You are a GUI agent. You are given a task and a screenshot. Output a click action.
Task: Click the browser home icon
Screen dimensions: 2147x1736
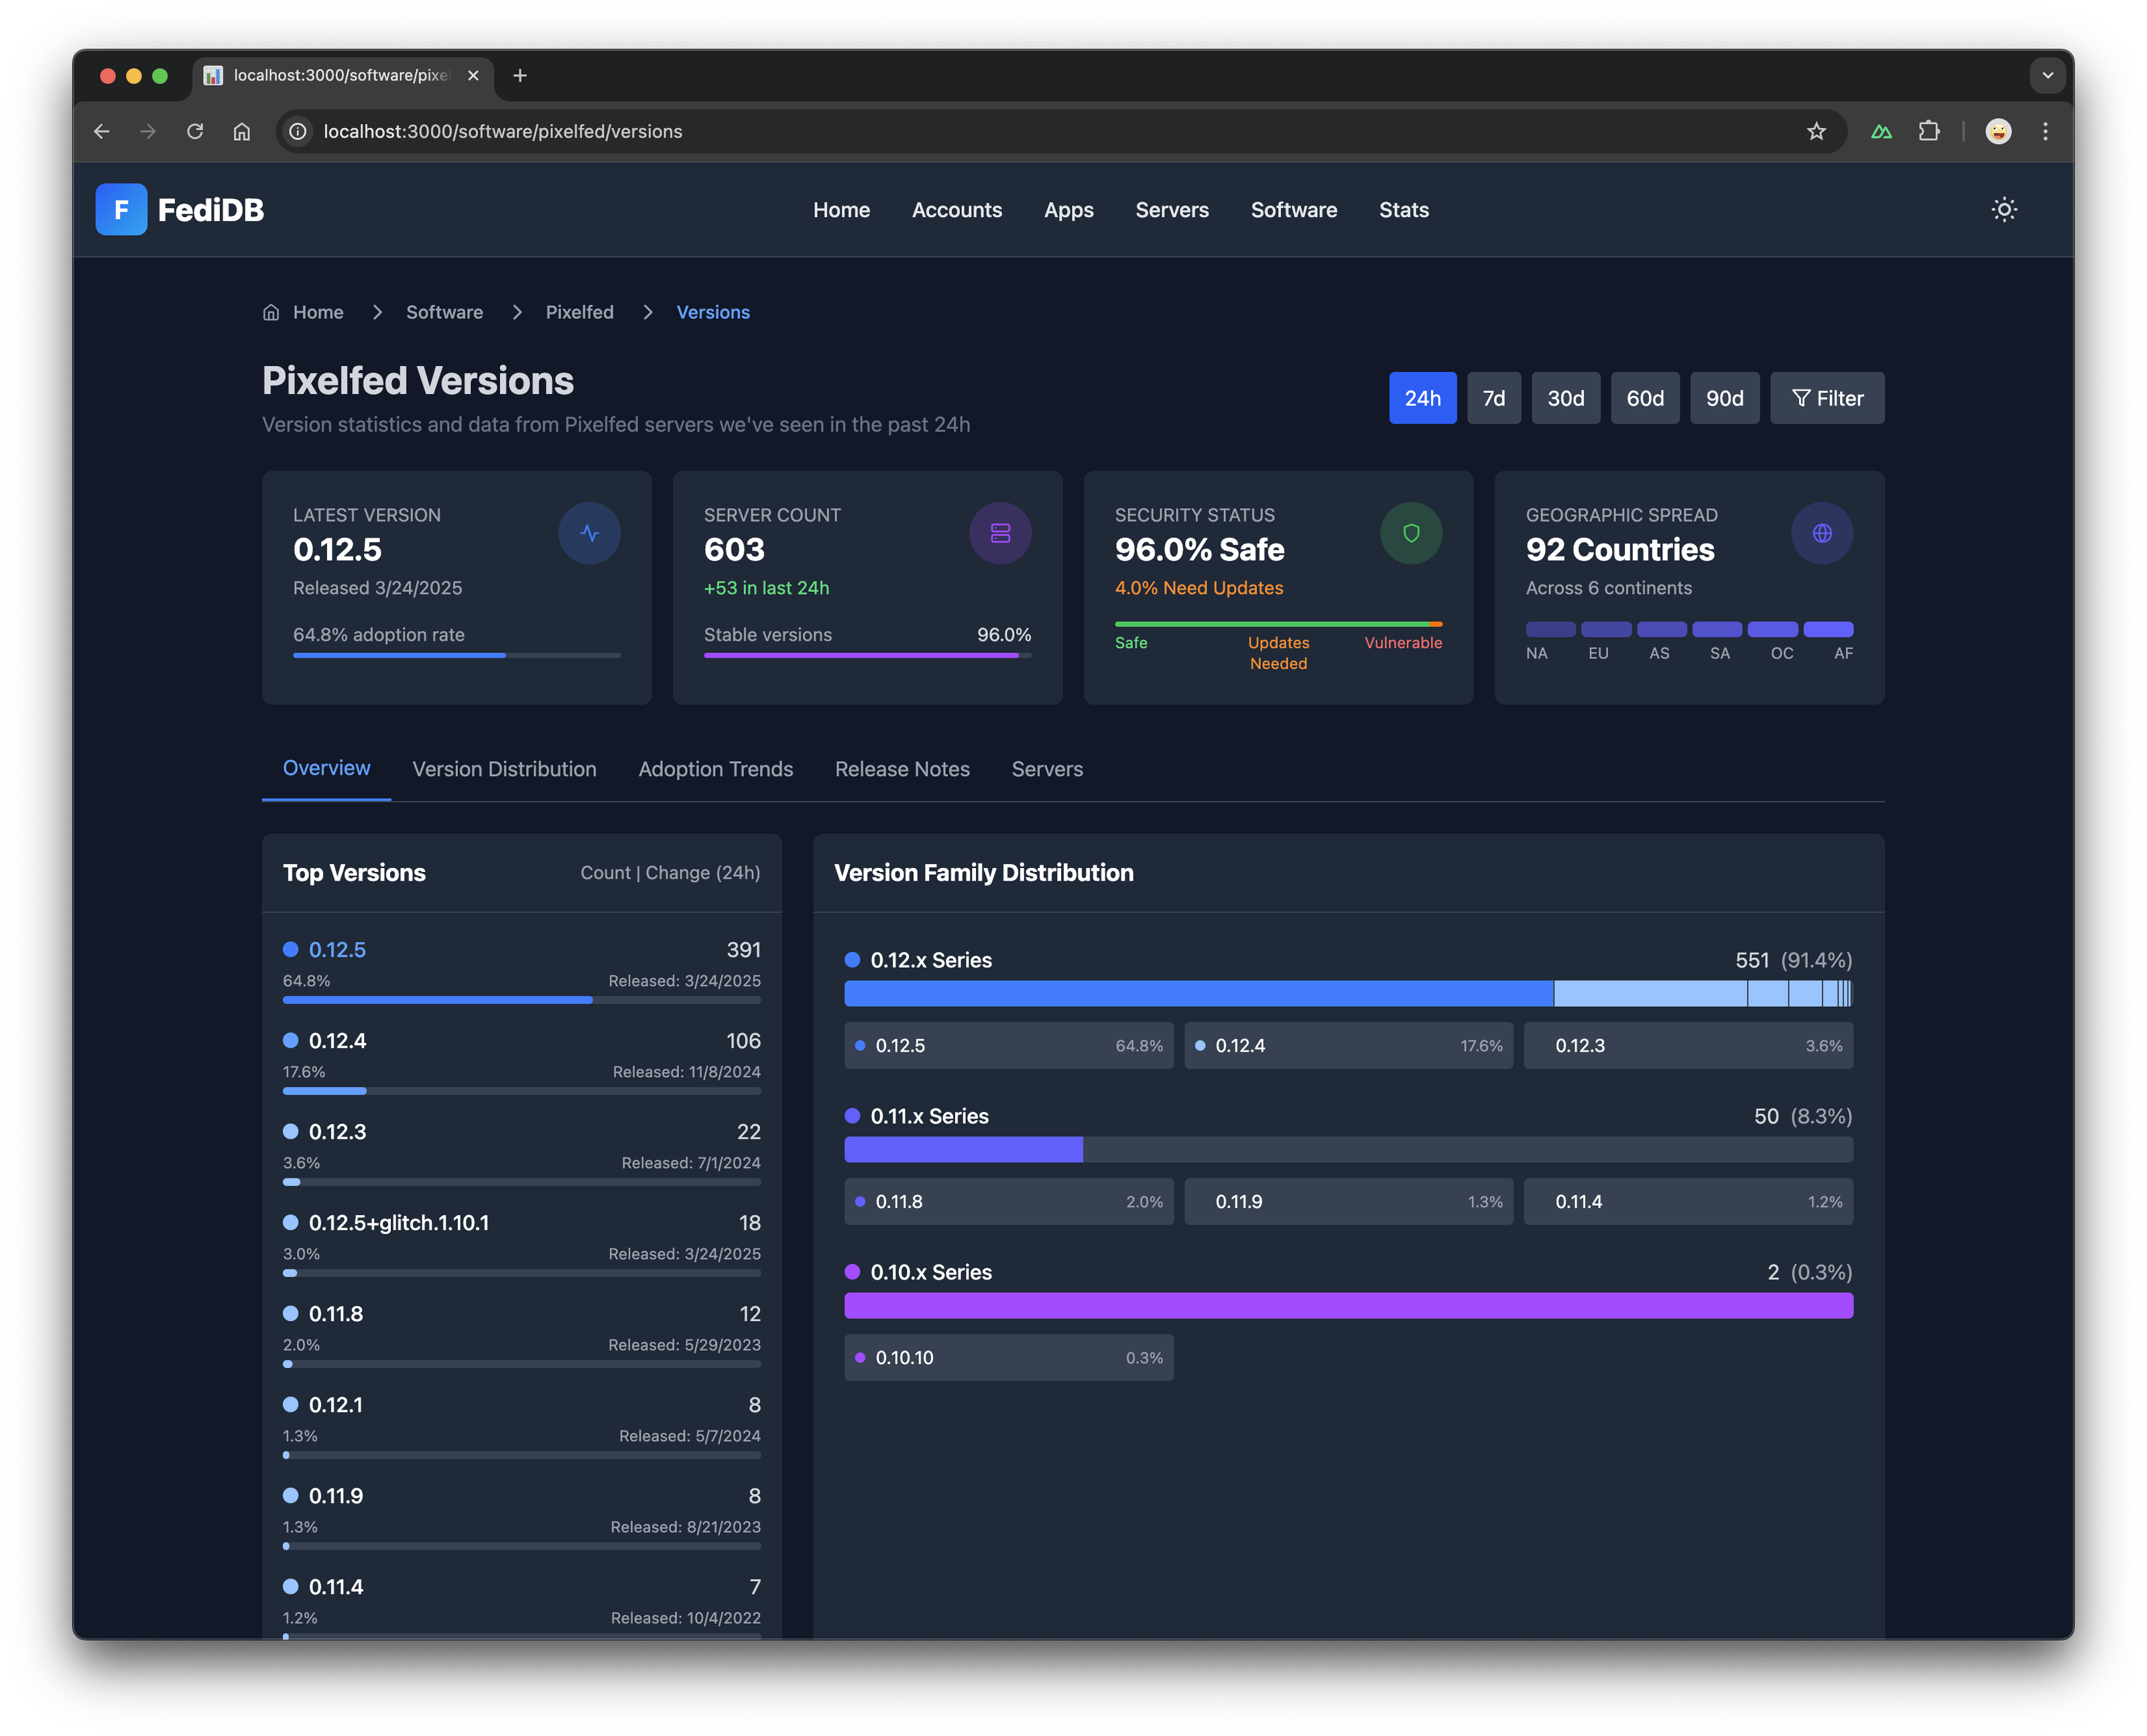click(242, 131)
